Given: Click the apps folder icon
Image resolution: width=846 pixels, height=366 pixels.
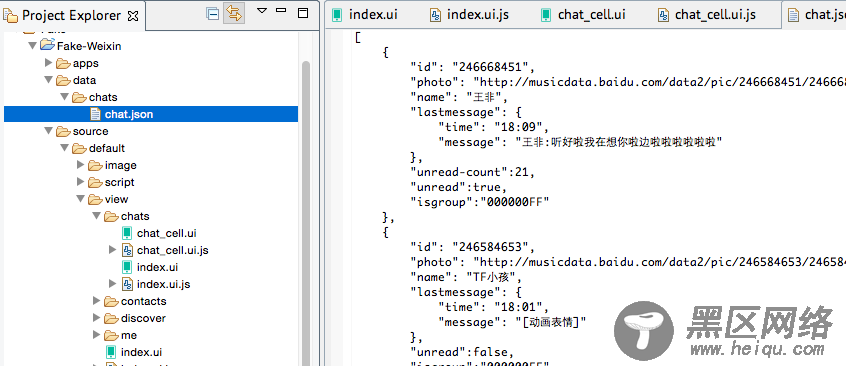Looking at the screenshot, I should [63, 63].
